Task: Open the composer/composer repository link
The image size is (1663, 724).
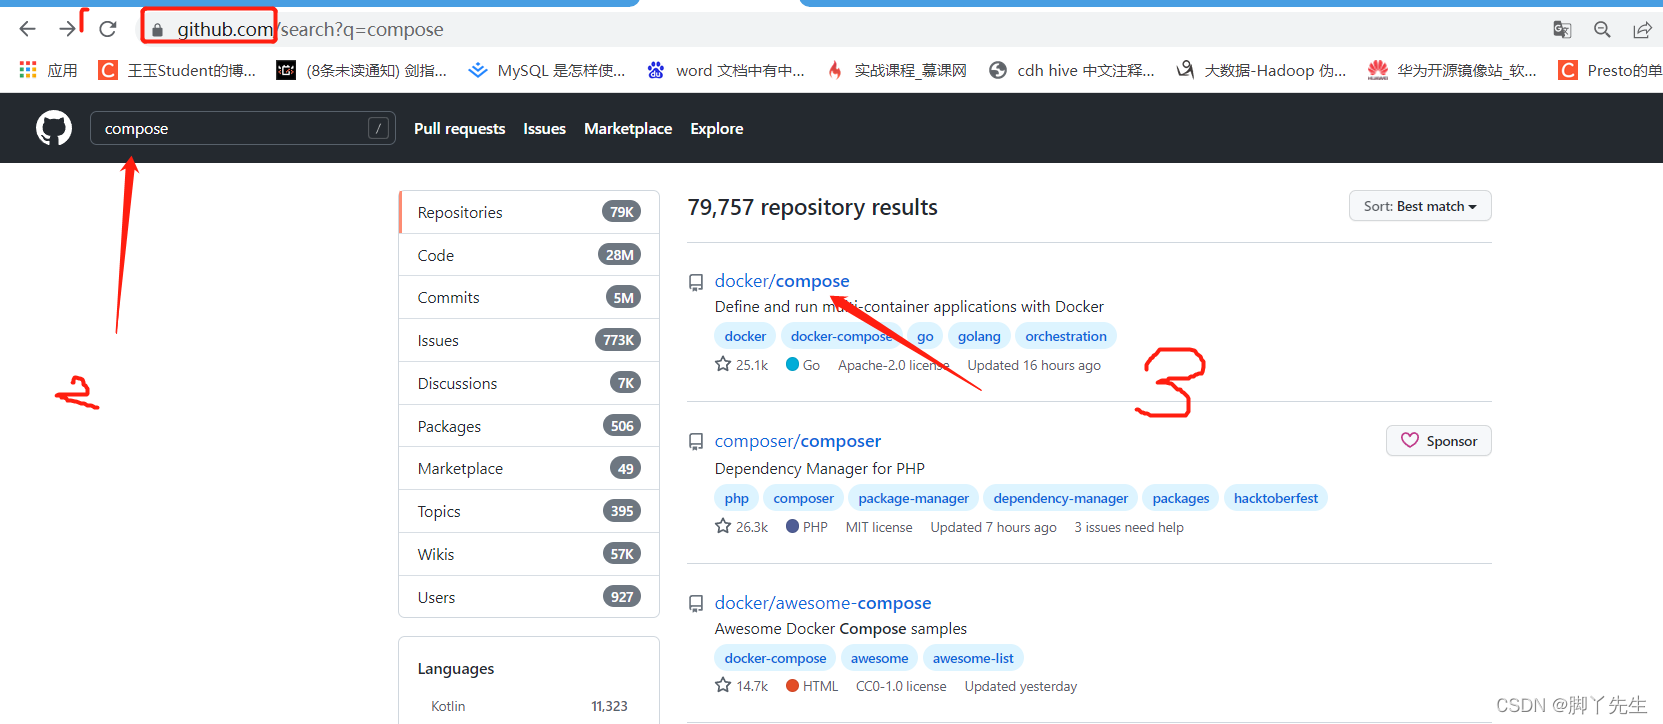Action: point(798,441)
